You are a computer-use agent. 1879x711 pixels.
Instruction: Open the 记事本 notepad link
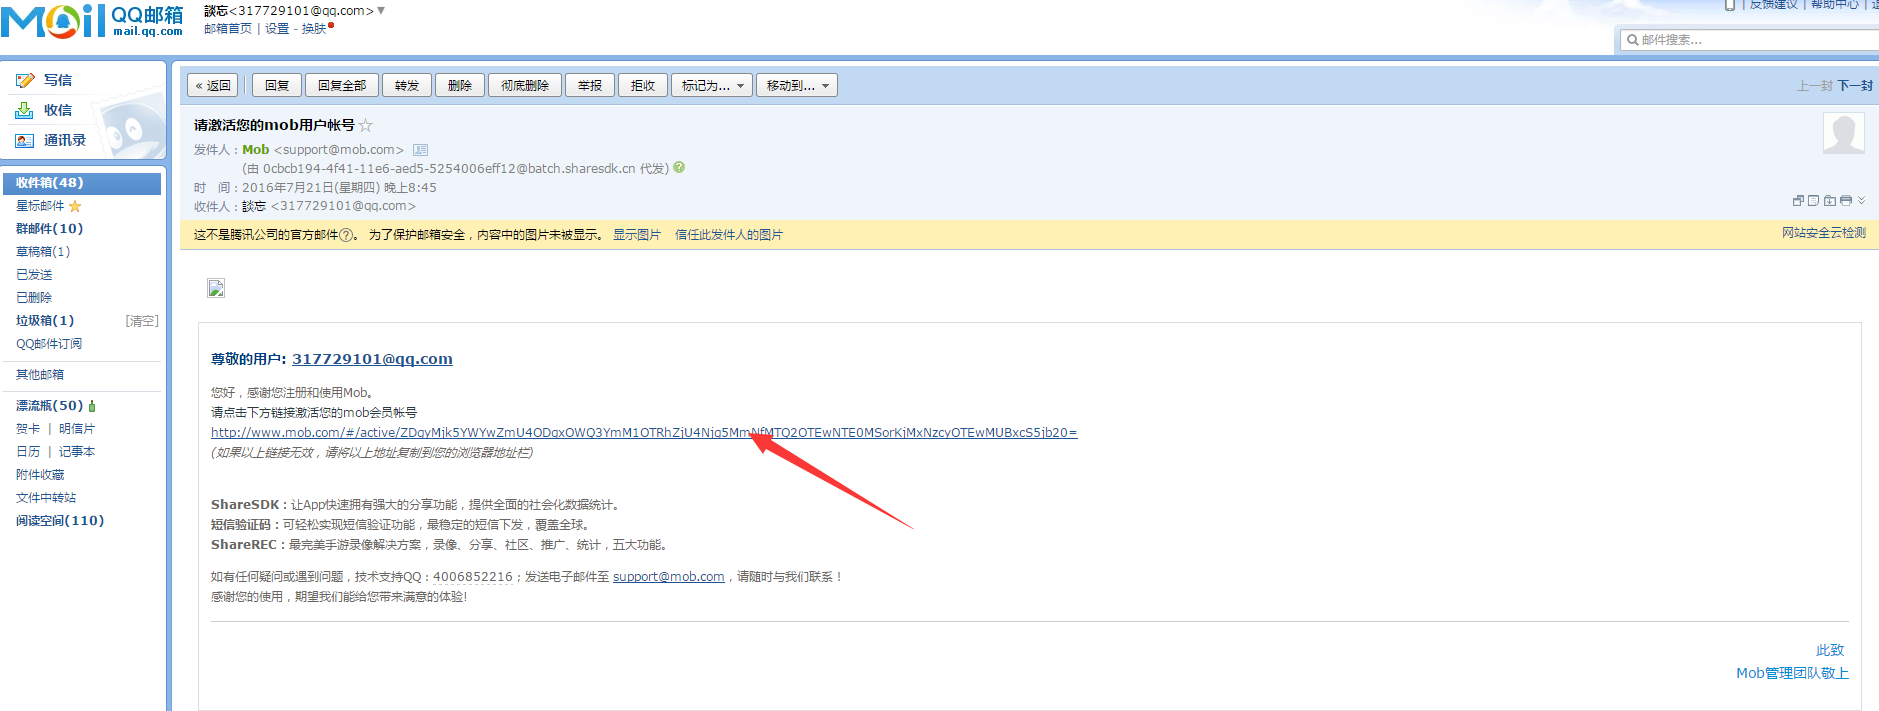77,452
